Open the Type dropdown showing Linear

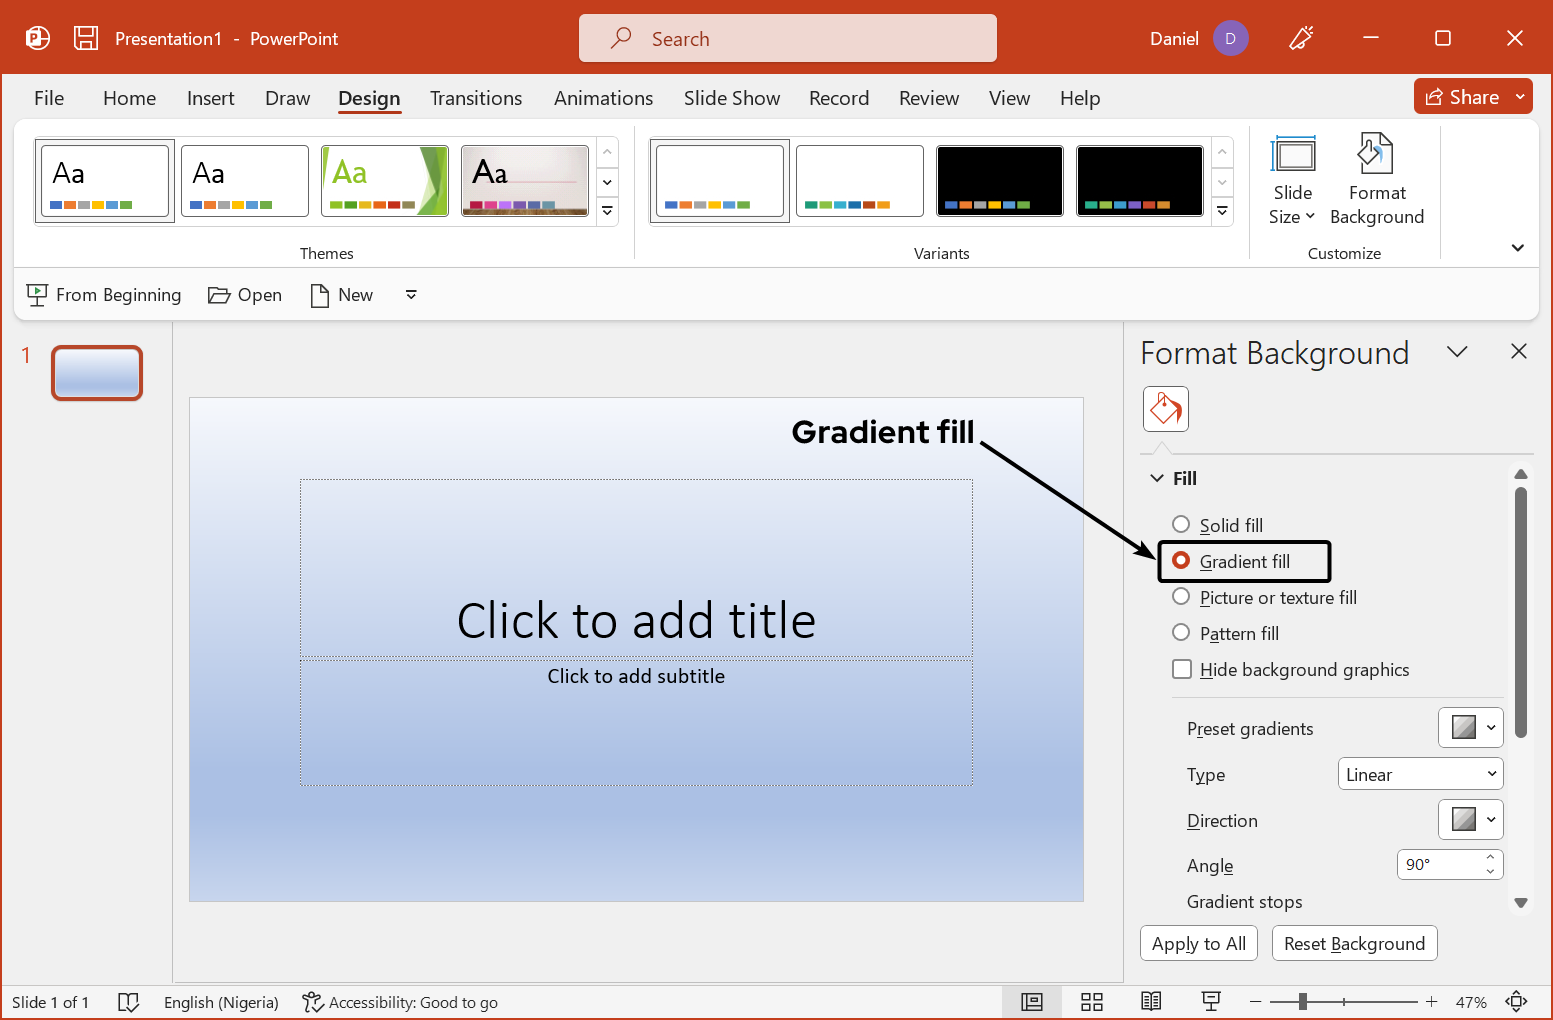coord(1420,774)
